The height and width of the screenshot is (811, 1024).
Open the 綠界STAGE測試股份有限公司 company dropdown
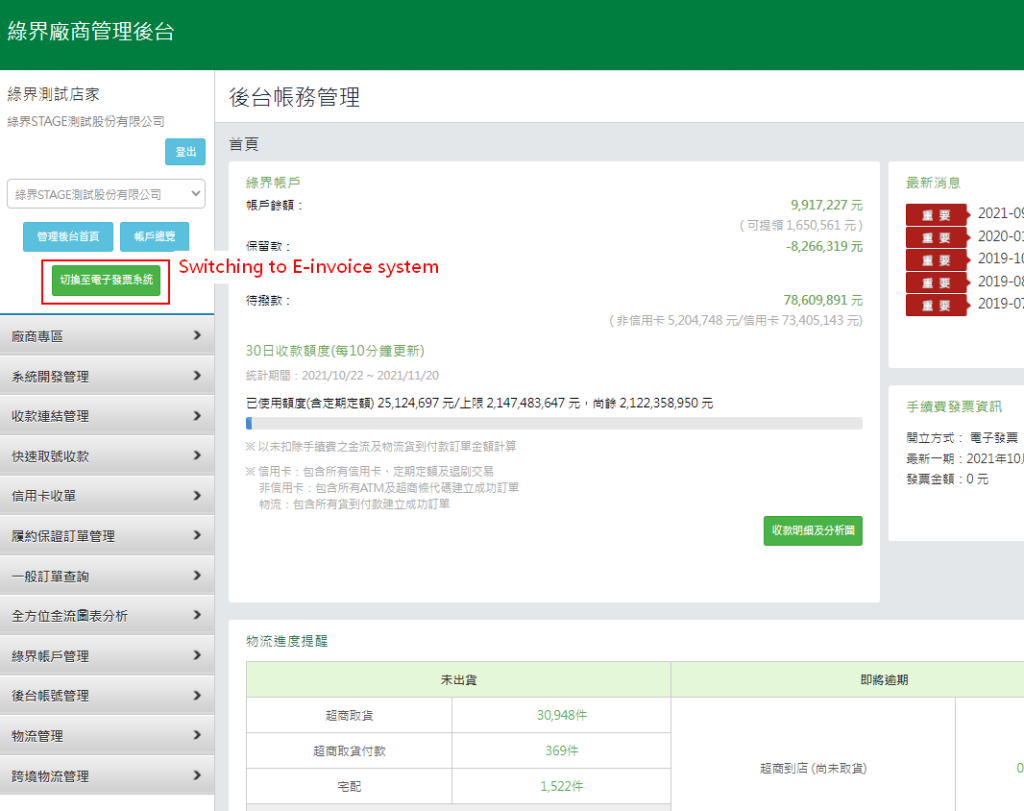coord(105,194)
